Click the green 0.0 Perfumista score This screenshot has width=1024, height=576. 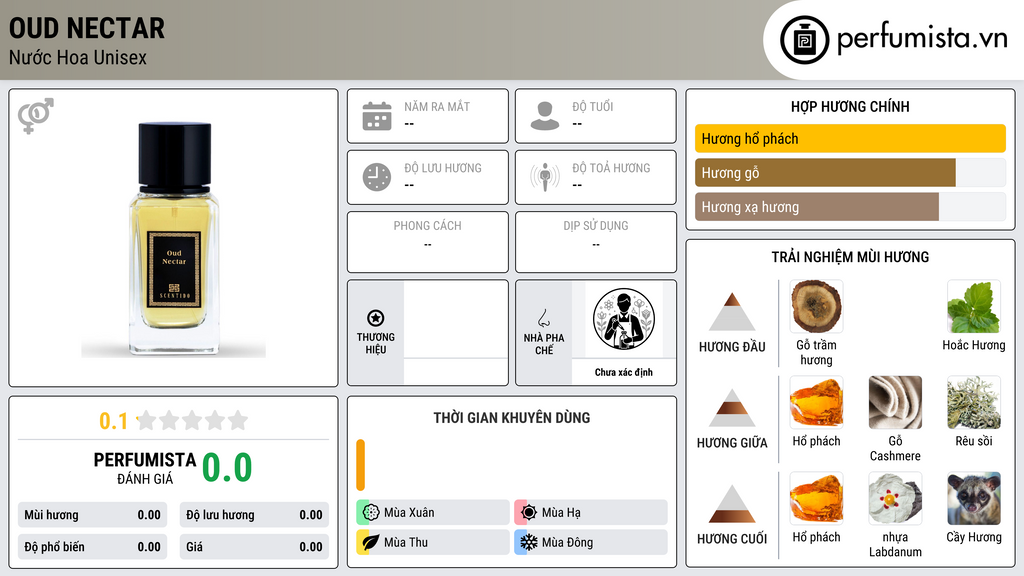(x=227, y=467)
